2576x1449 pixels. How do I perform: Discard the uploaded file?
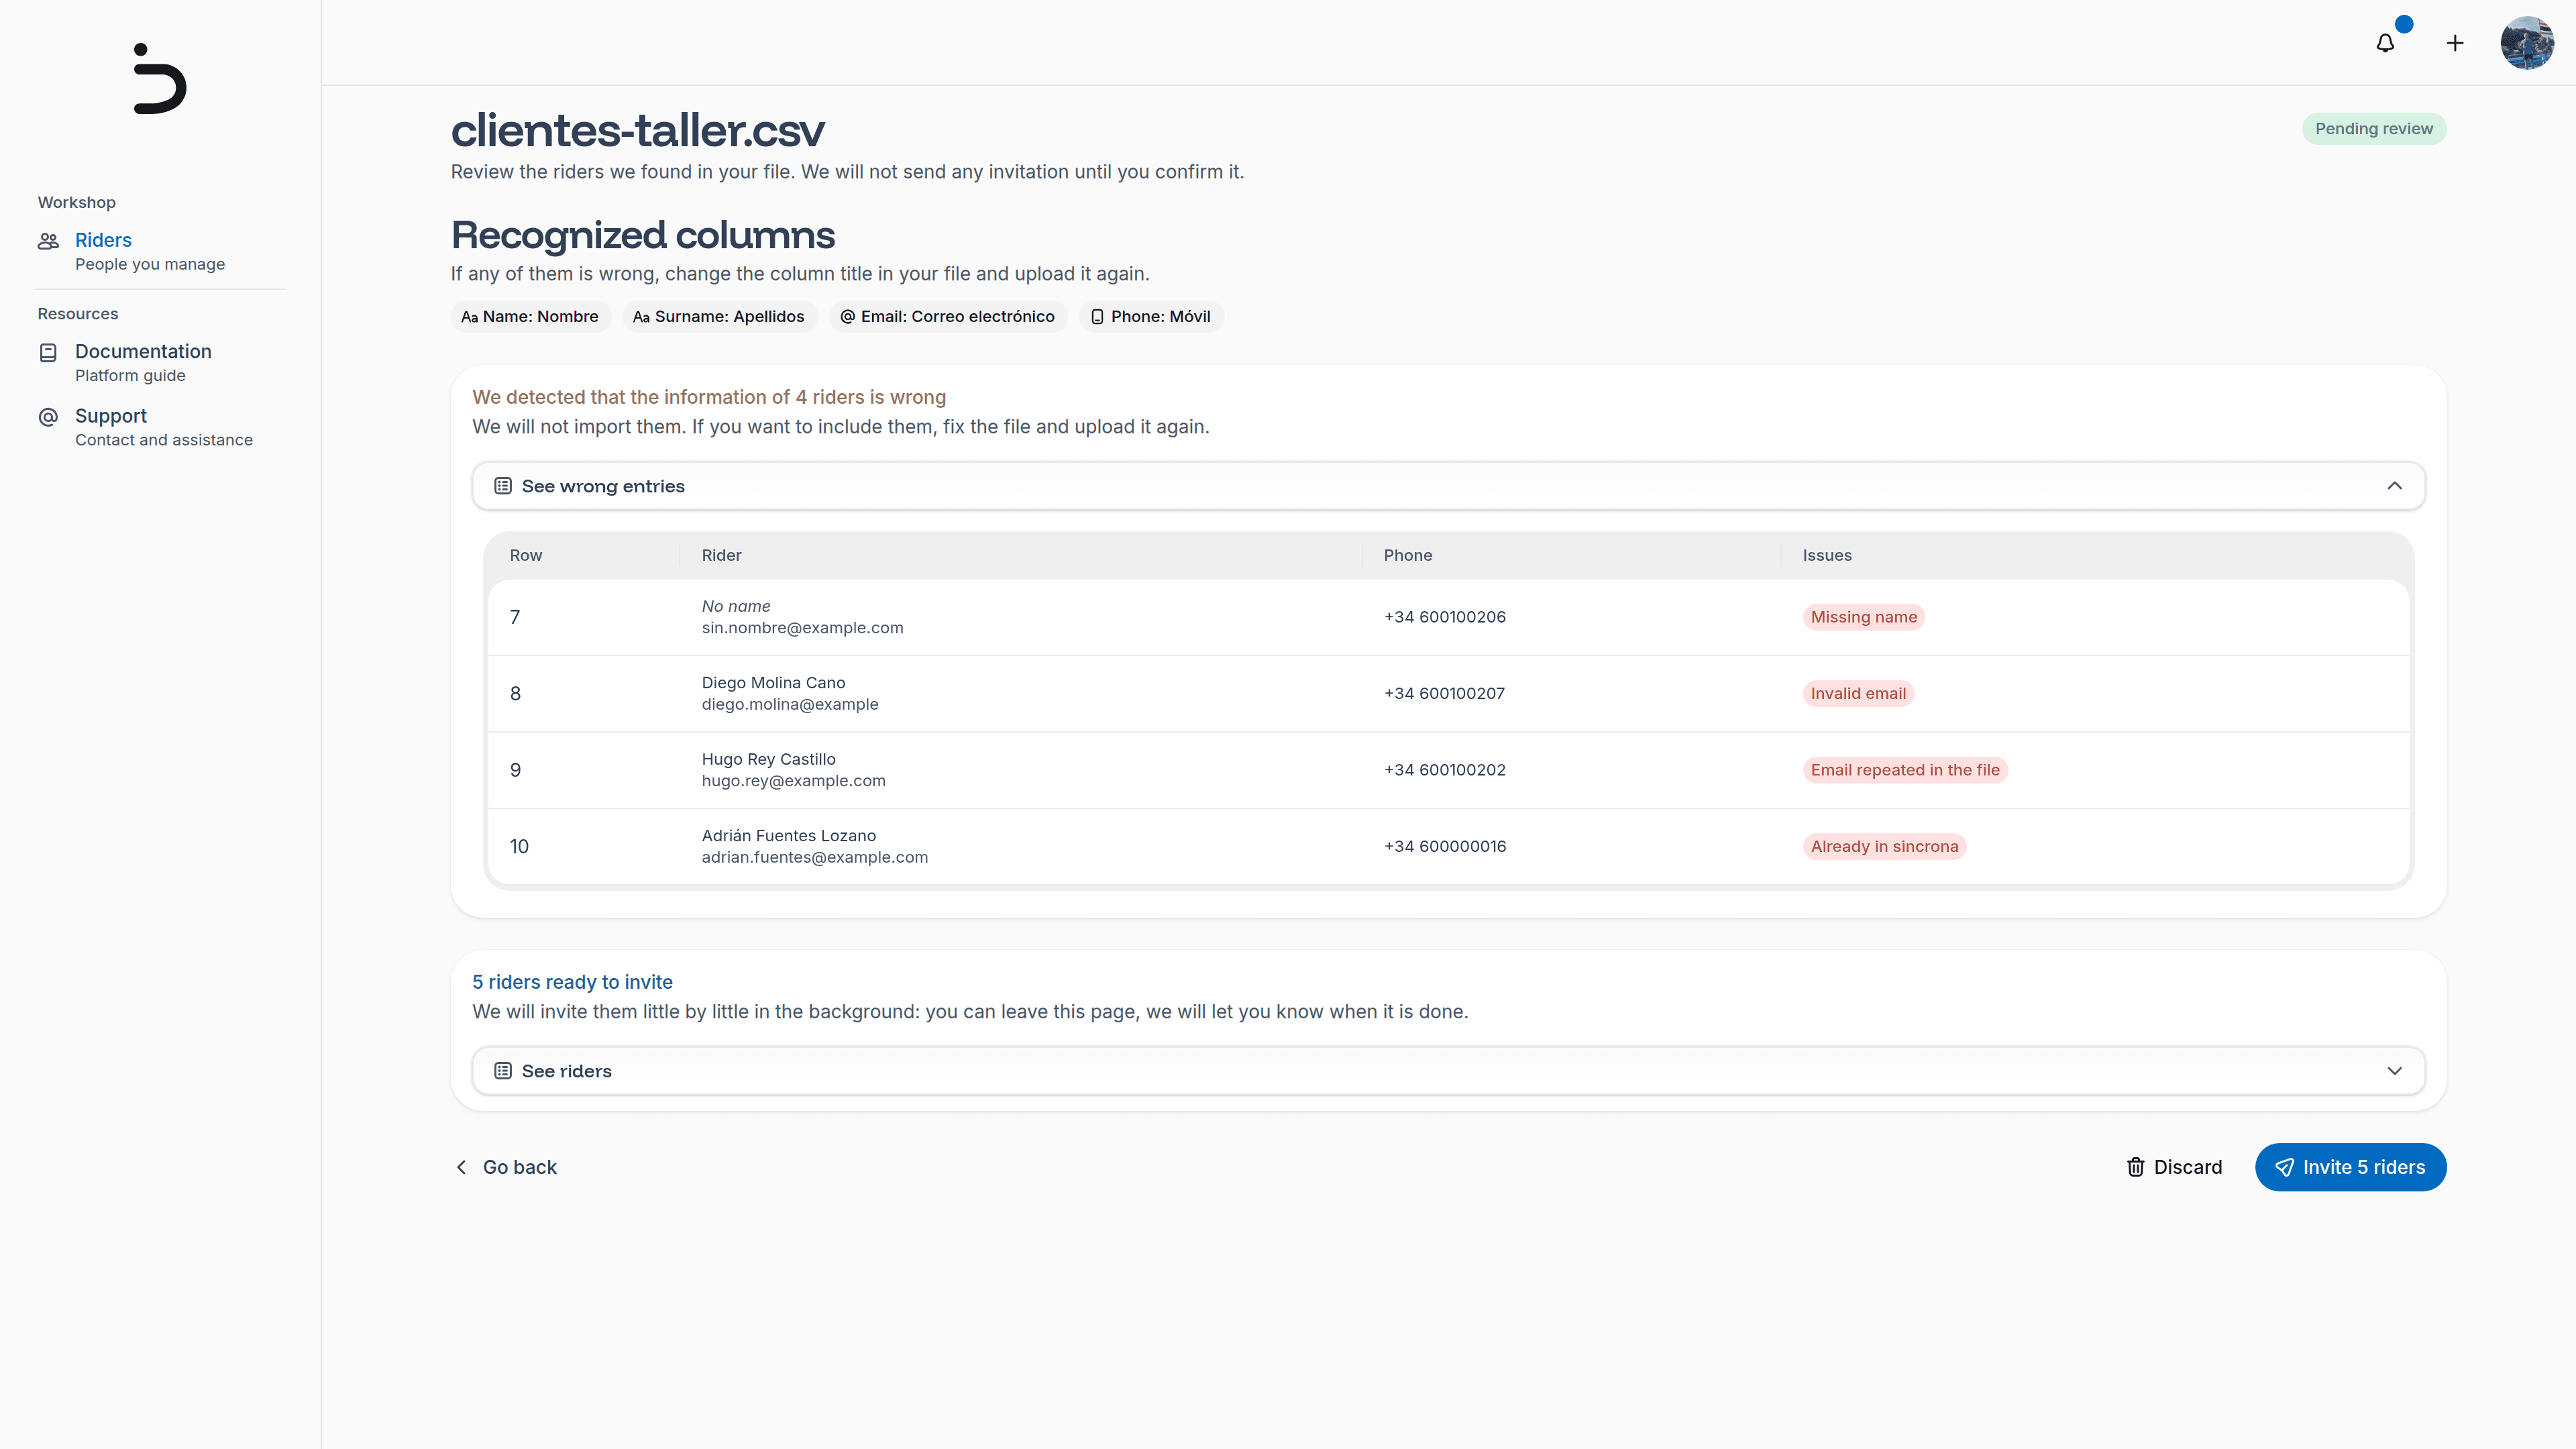[2174, 1167]
